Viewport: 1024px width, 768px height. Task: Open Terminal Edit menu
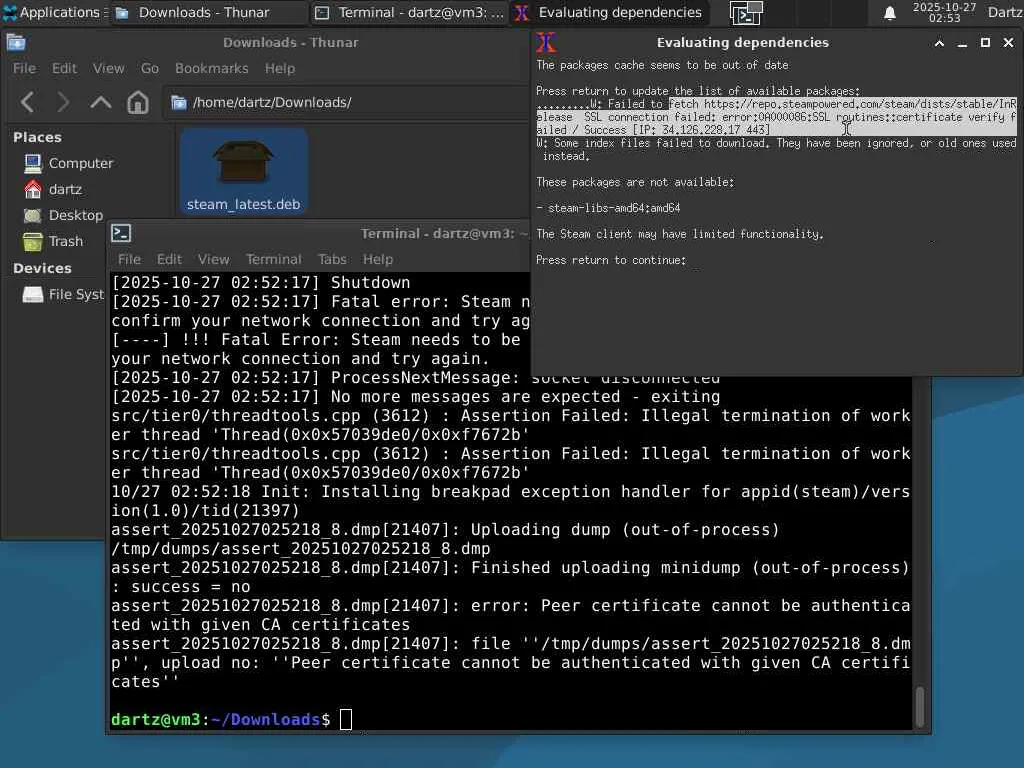coord(169,259)
